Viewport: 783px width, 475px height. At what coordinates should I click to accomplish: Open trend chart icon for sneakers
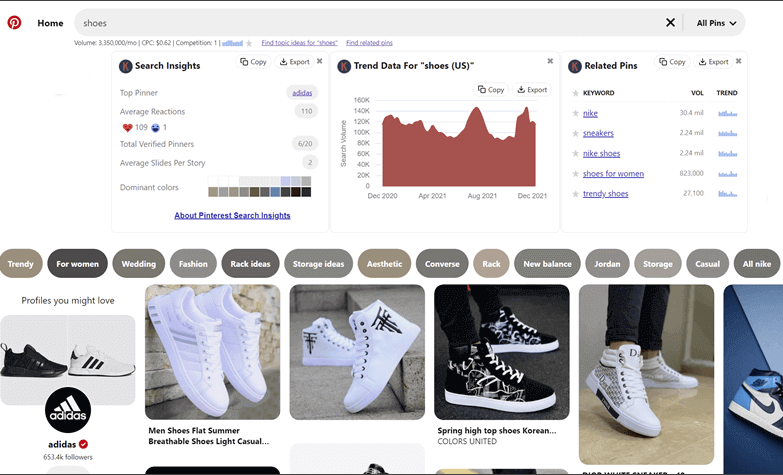pos(728,133)
